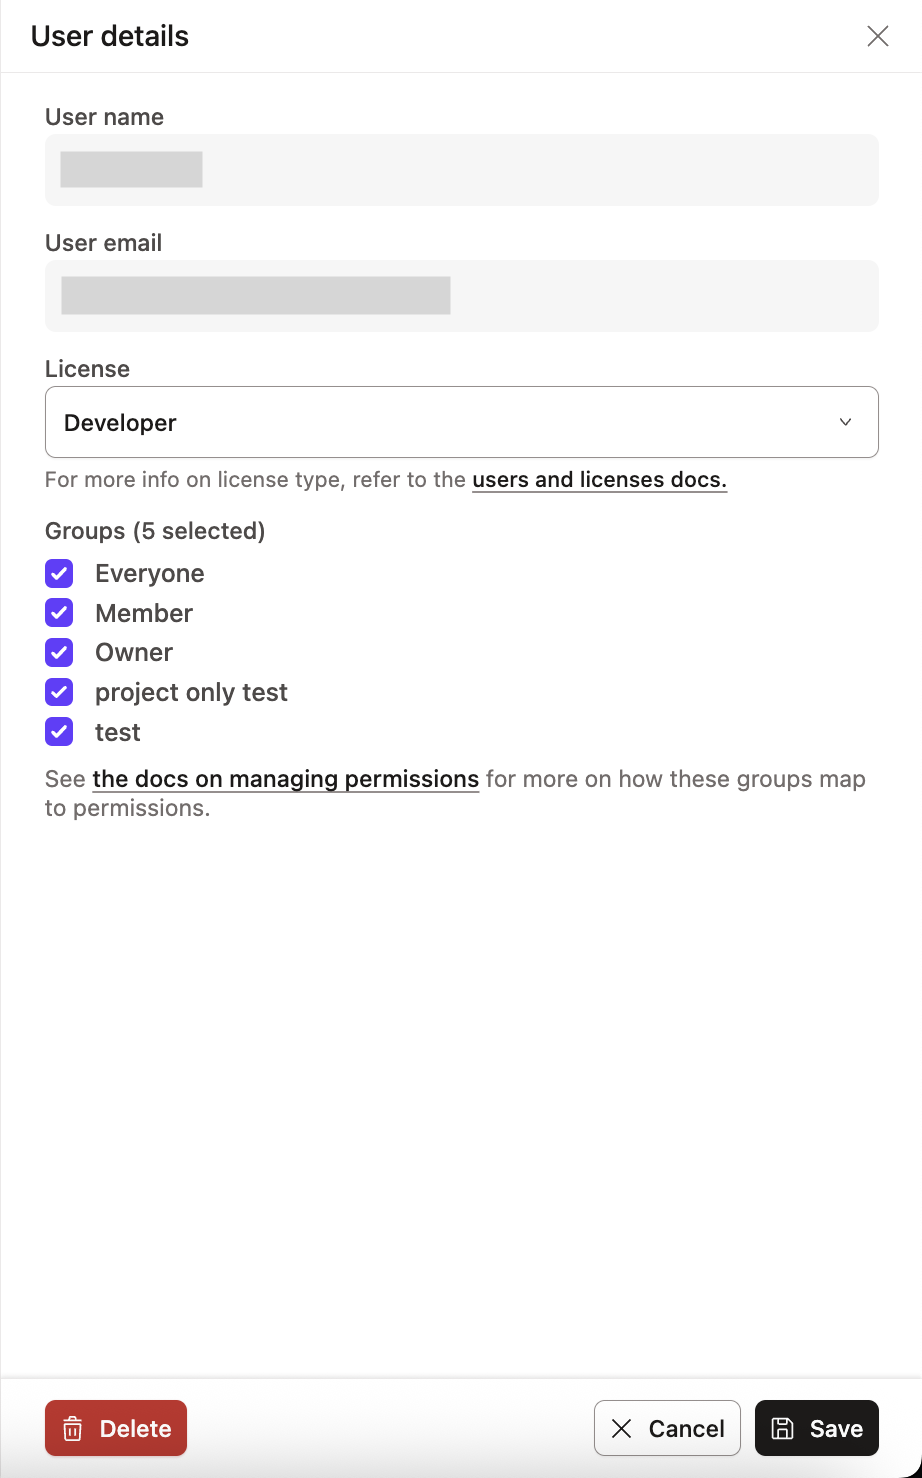Open the users and licenses docs link
The width and height of the screenshot is (922, 1478).
[599, 480]
